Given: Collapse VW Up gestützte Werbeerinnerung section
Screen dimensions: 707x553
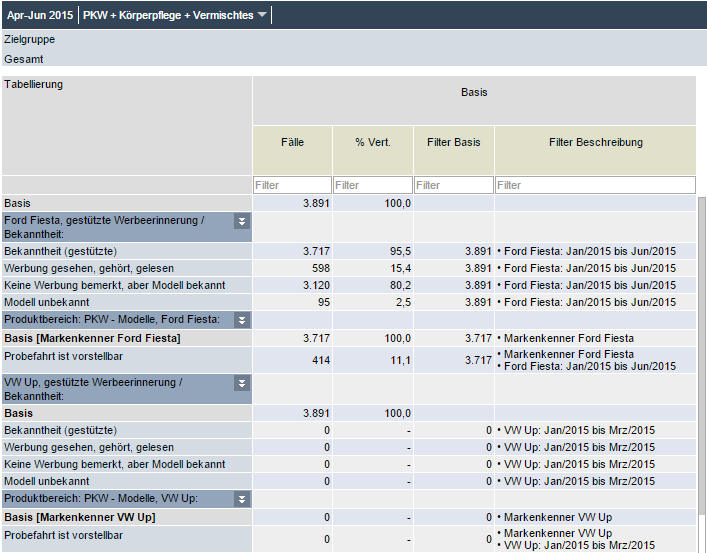Looking at the screenshot, I should click(242, 383).
